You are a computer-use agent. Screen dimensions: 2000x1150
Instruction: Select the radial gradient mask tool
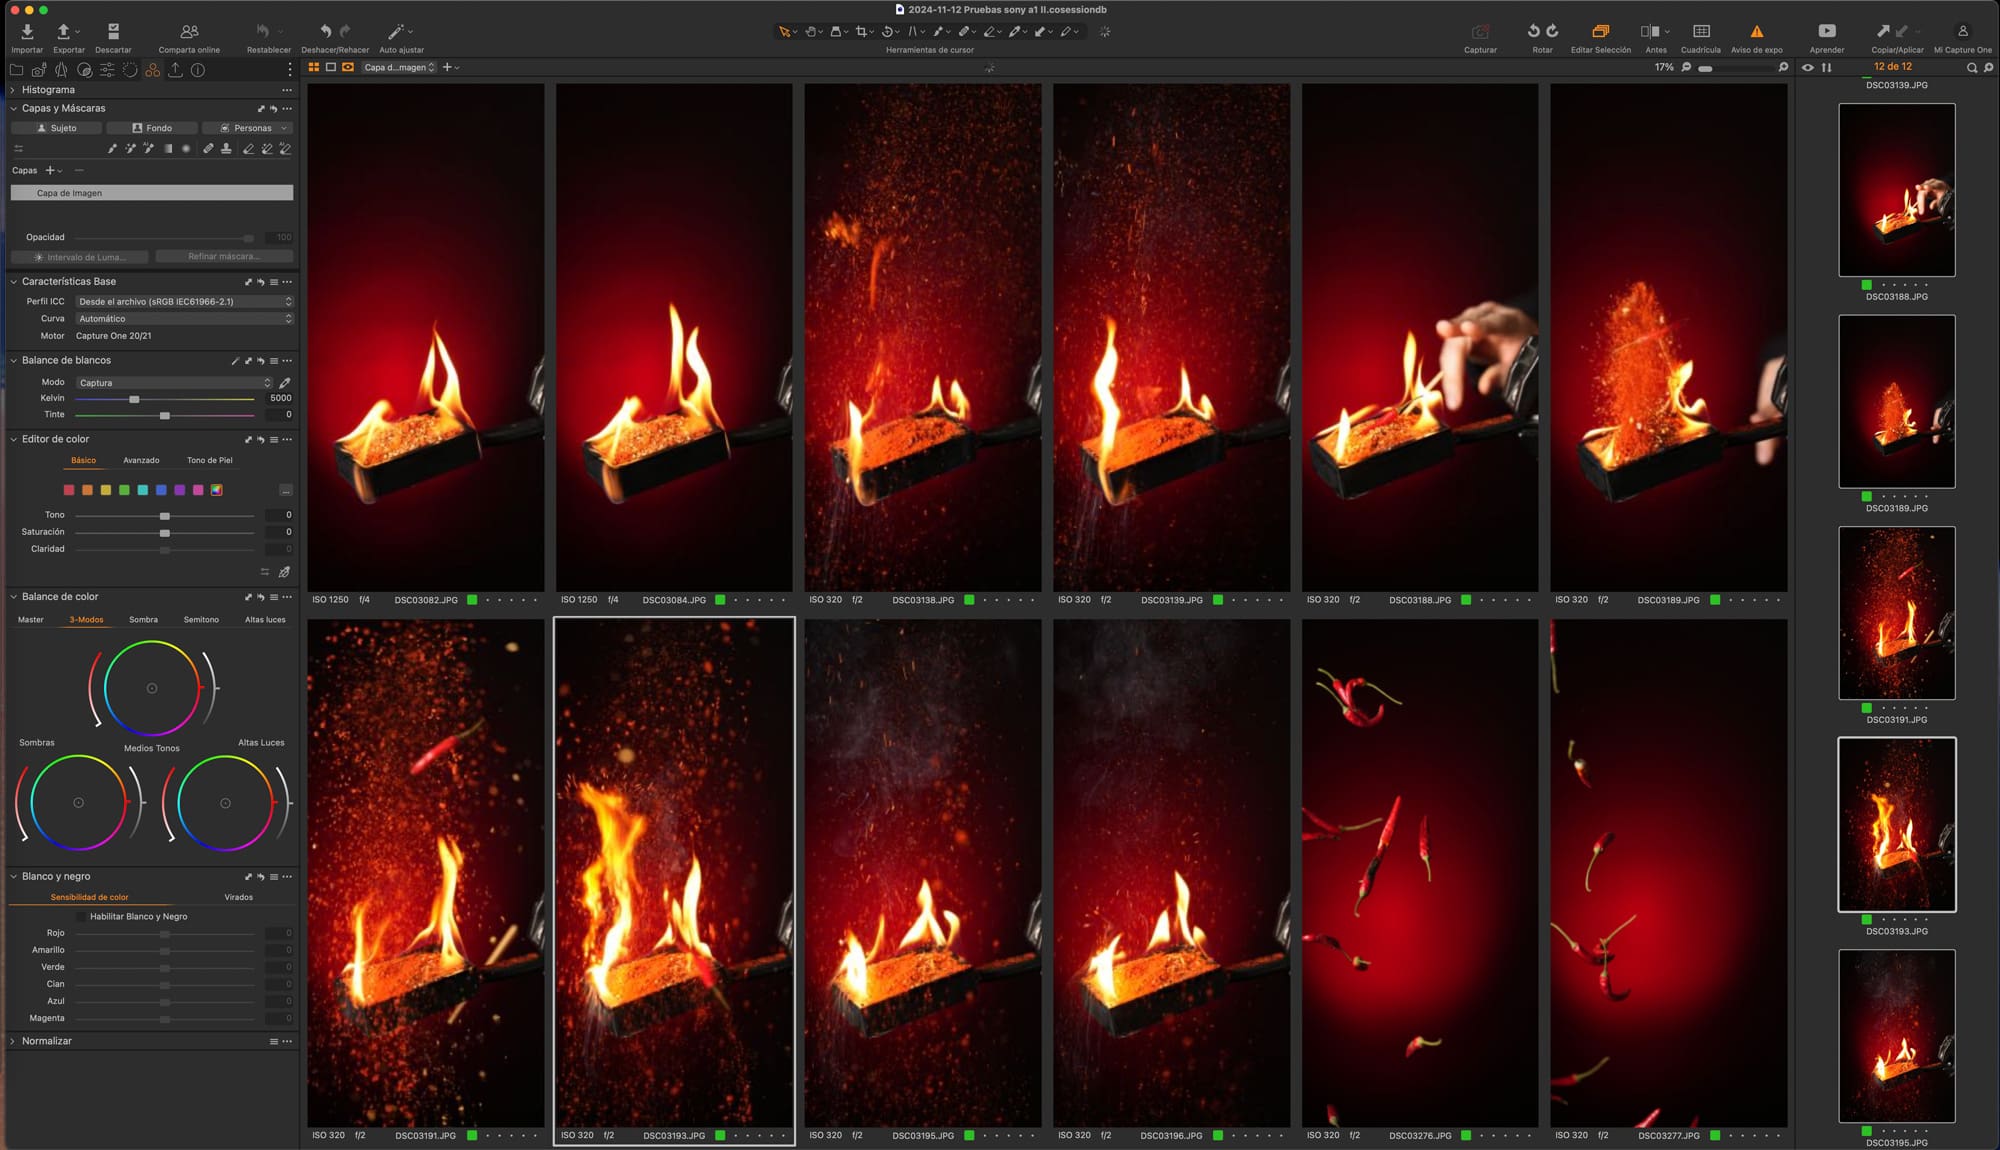click(186, 149)
